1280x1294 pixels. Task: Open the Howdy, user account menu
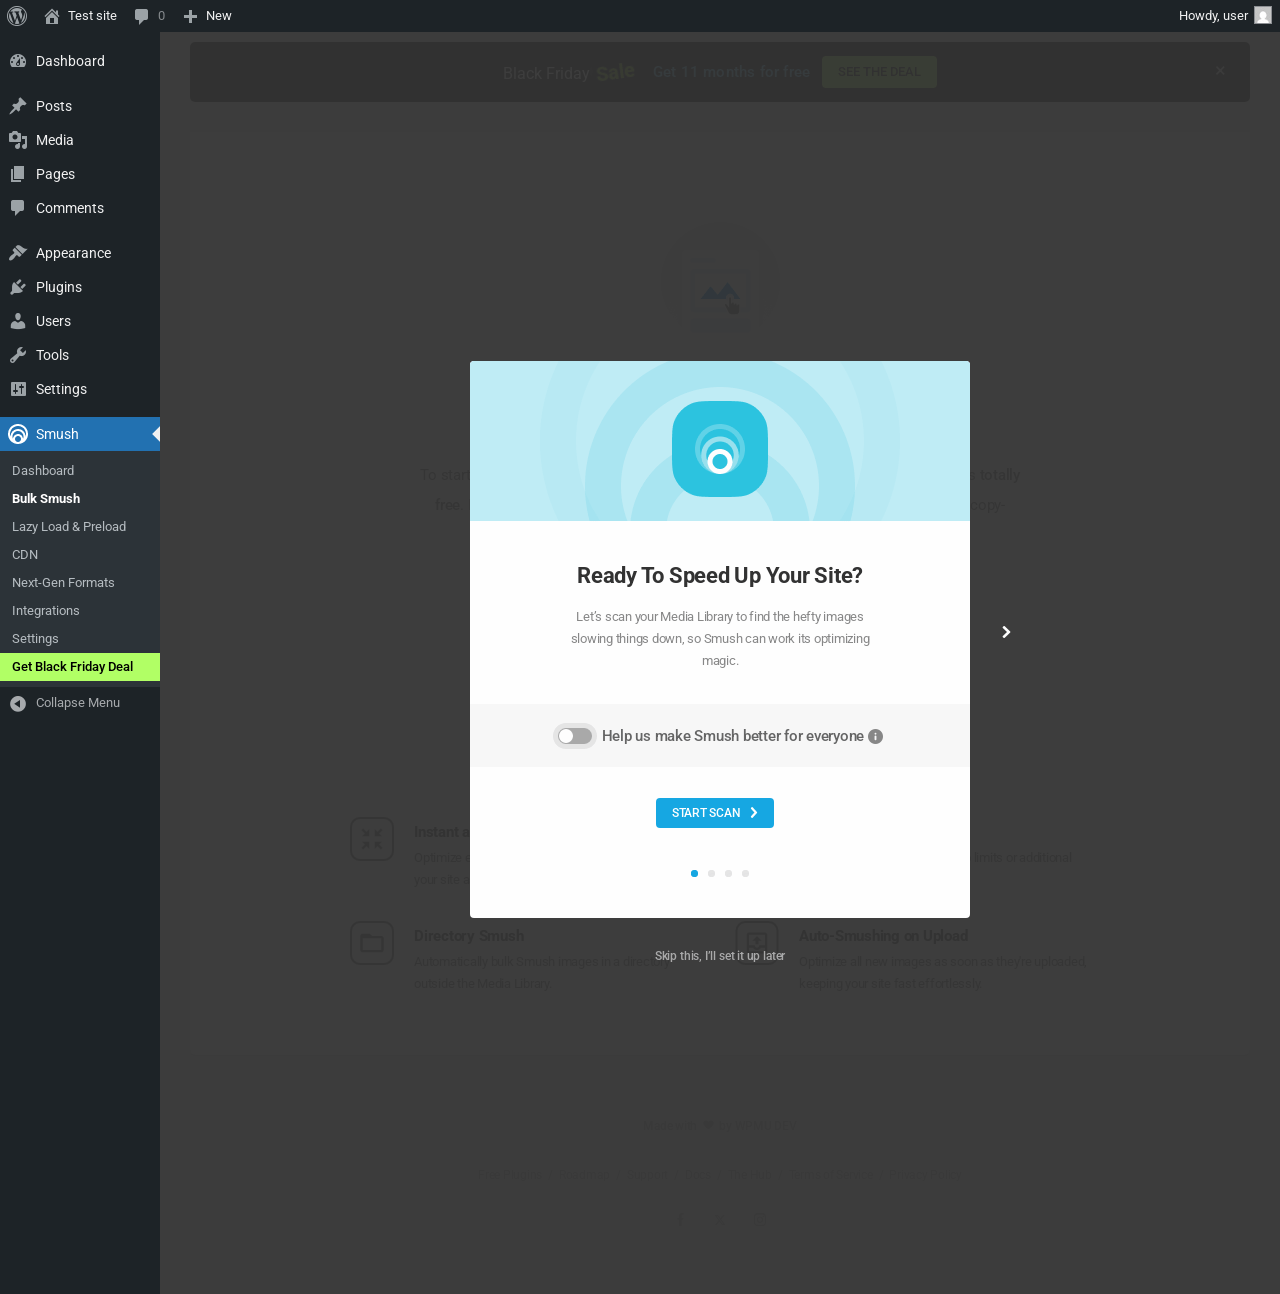coord(1224,16)
